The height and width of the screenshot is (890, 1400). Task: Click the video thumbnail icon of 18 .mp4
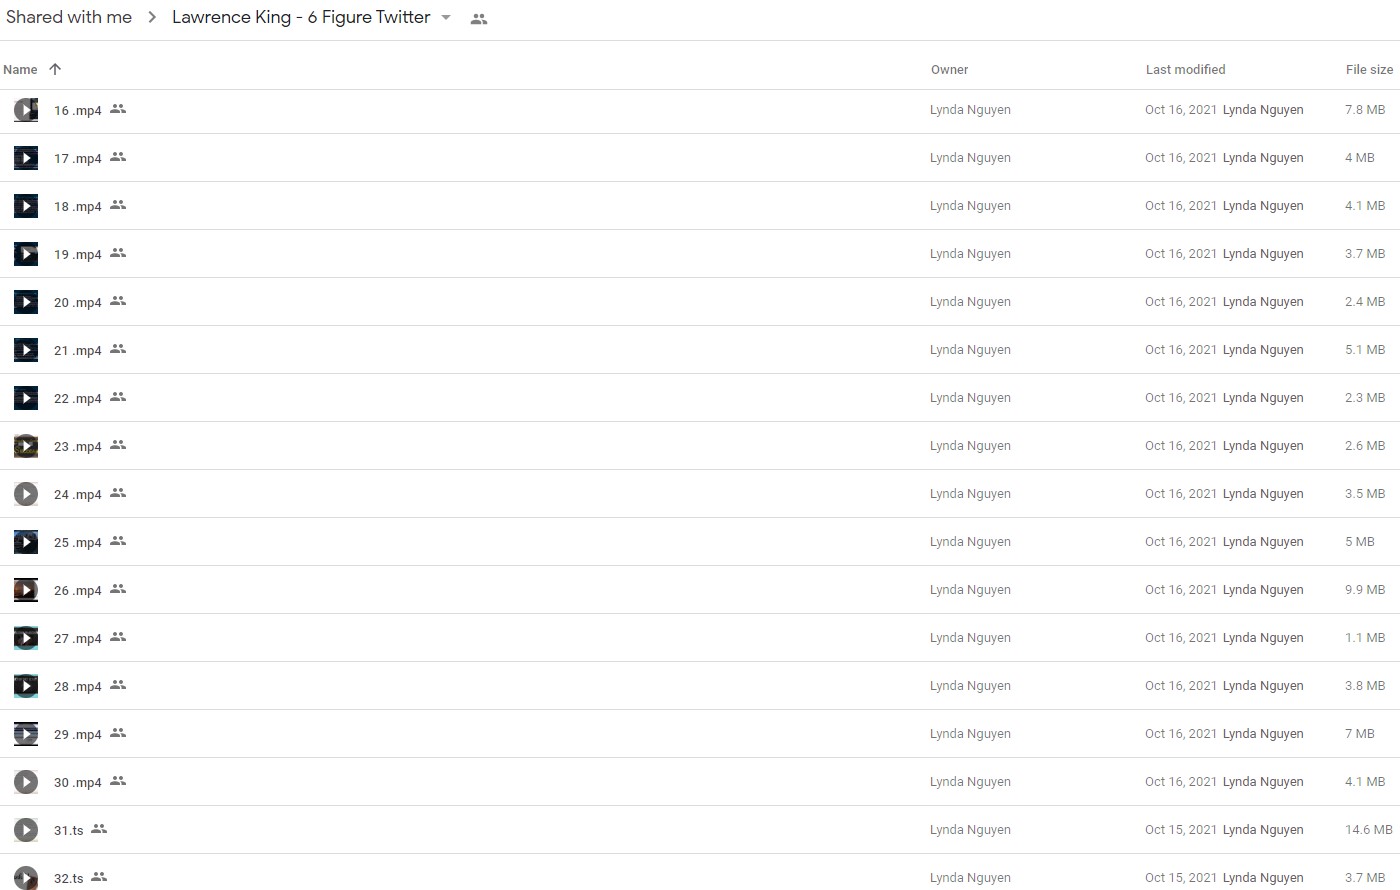[26, 206]
